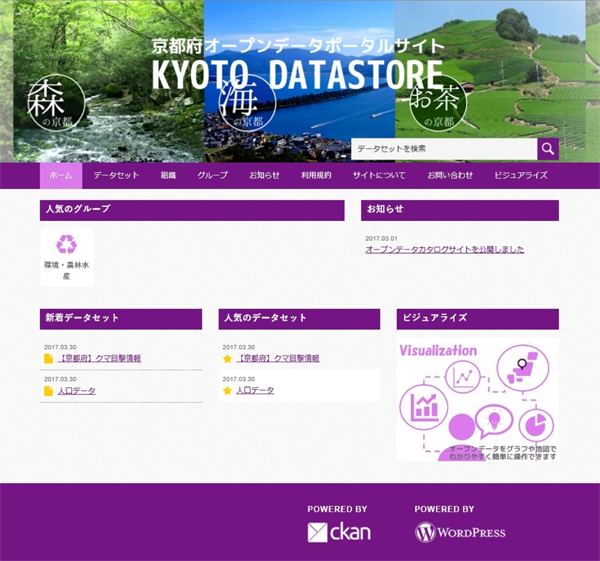The height and width of the screenshot is (561, 600).
Task: Open the 組織 menu item
Action: coord(168,175)
